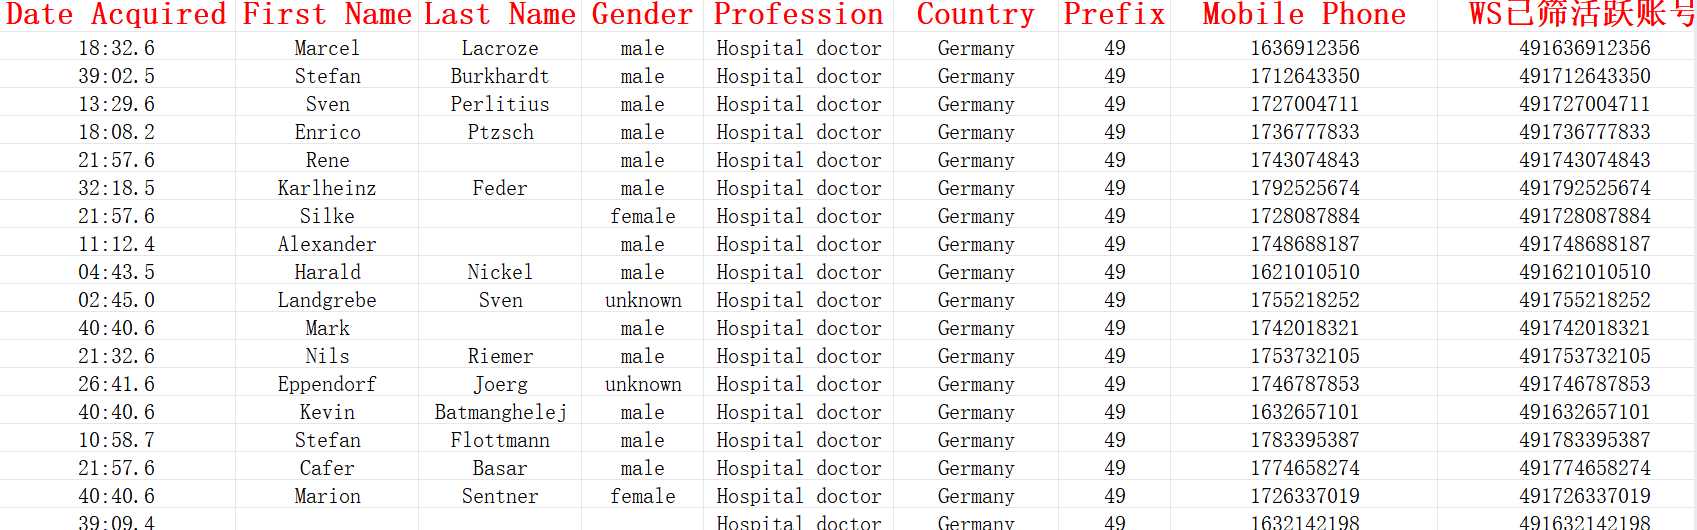This screenshot has height=530, width=1697.
Task: Click the Burkhardt last name cell
Action: pyautogui.click(x=500, y=76)
